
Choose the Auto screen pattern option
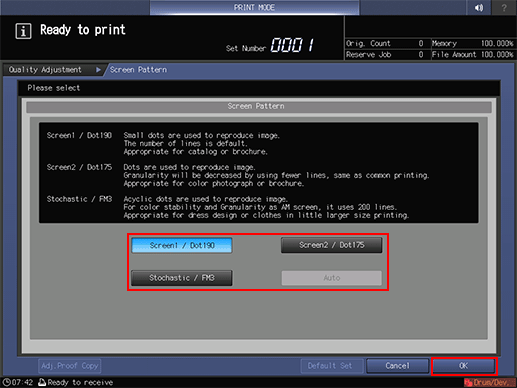331,278
